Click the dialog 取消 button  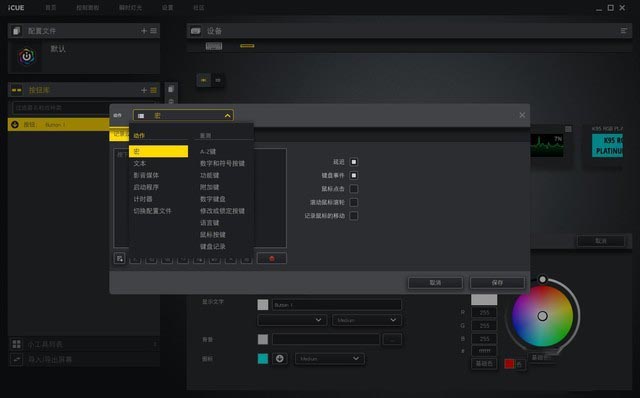(x=435, y=282)
